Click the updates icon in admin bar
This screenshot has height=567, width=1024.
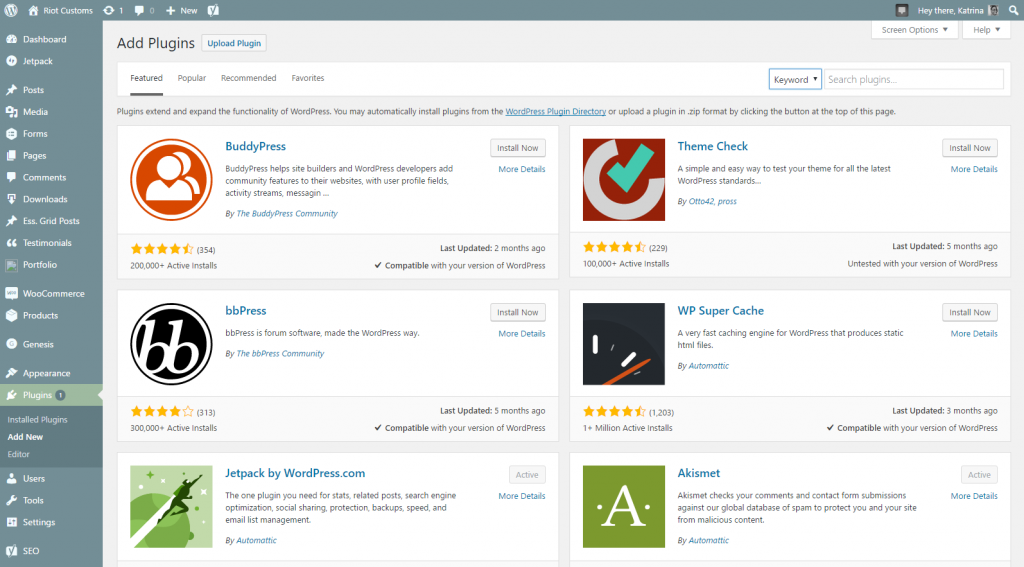[108, 10]
